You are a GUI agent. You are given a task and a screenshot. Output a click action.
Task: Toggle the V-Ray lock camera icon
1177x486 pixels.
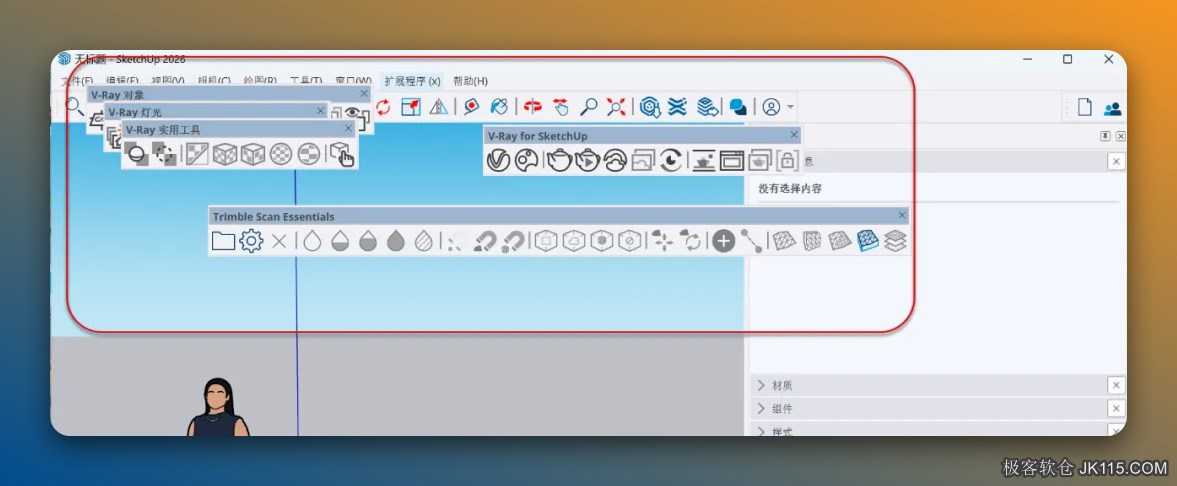(x=787, y=160)
